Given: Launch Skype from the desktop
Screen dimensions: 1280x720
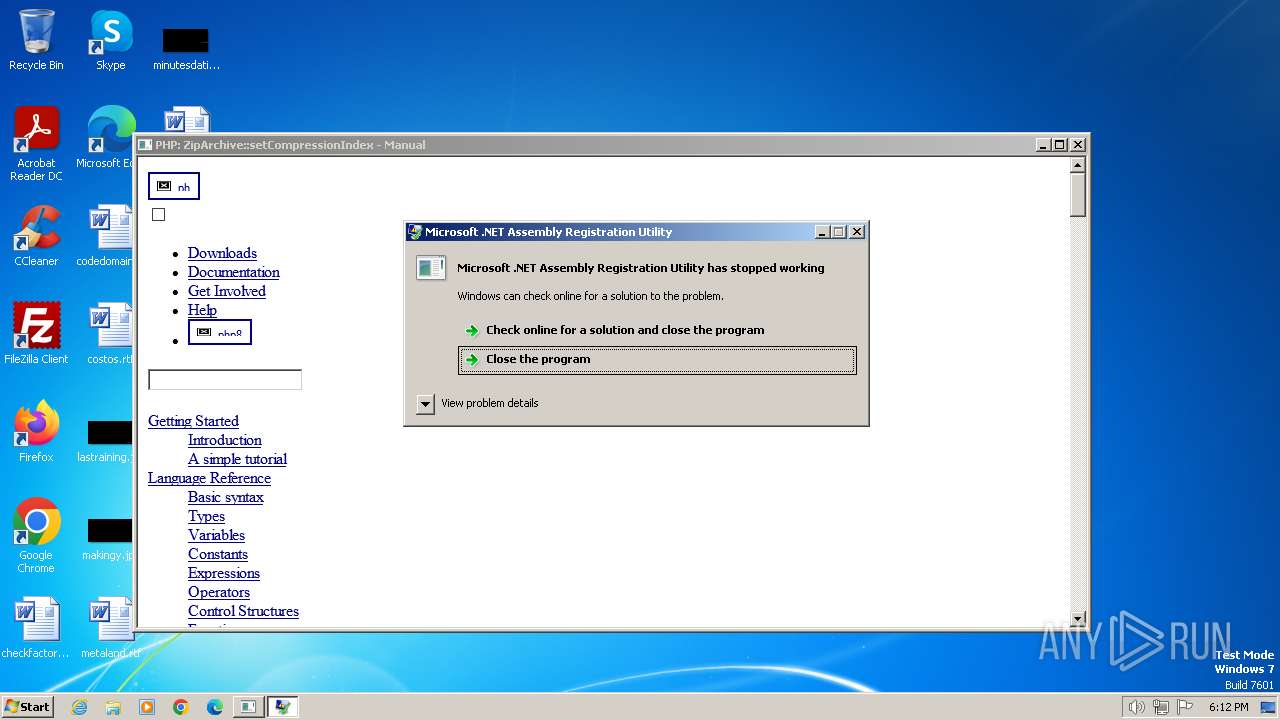Looking at the screenshot, I should [x=110, y=40].
